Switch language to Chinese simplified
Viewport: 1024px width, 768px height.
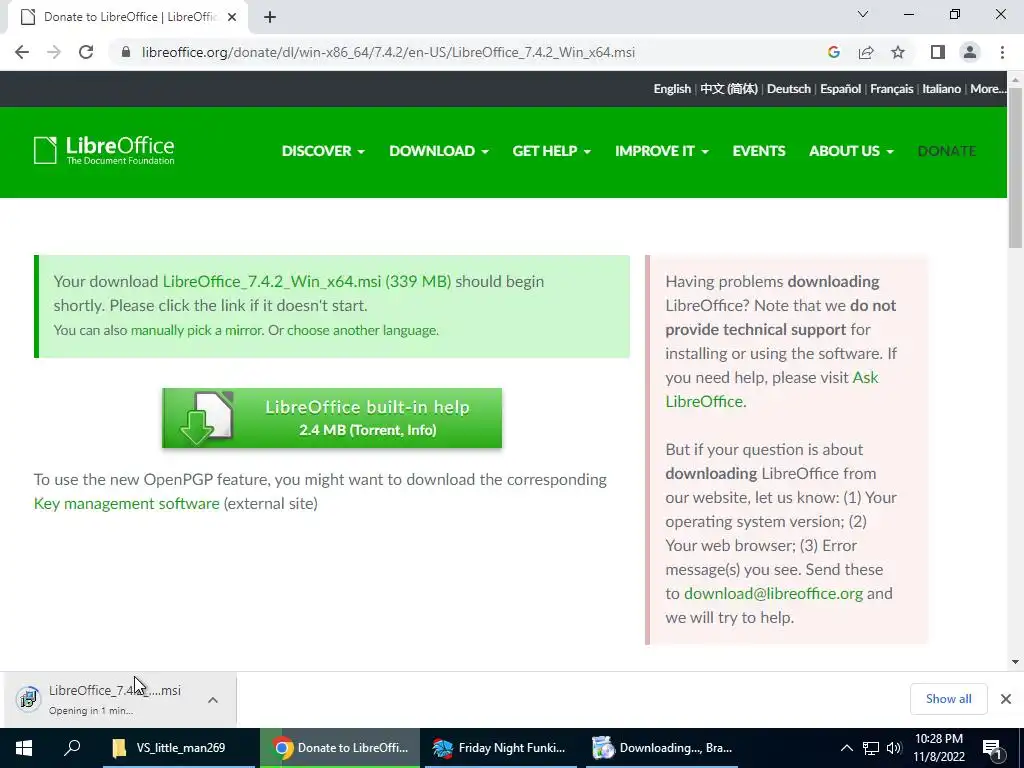[x=729, y=89]
